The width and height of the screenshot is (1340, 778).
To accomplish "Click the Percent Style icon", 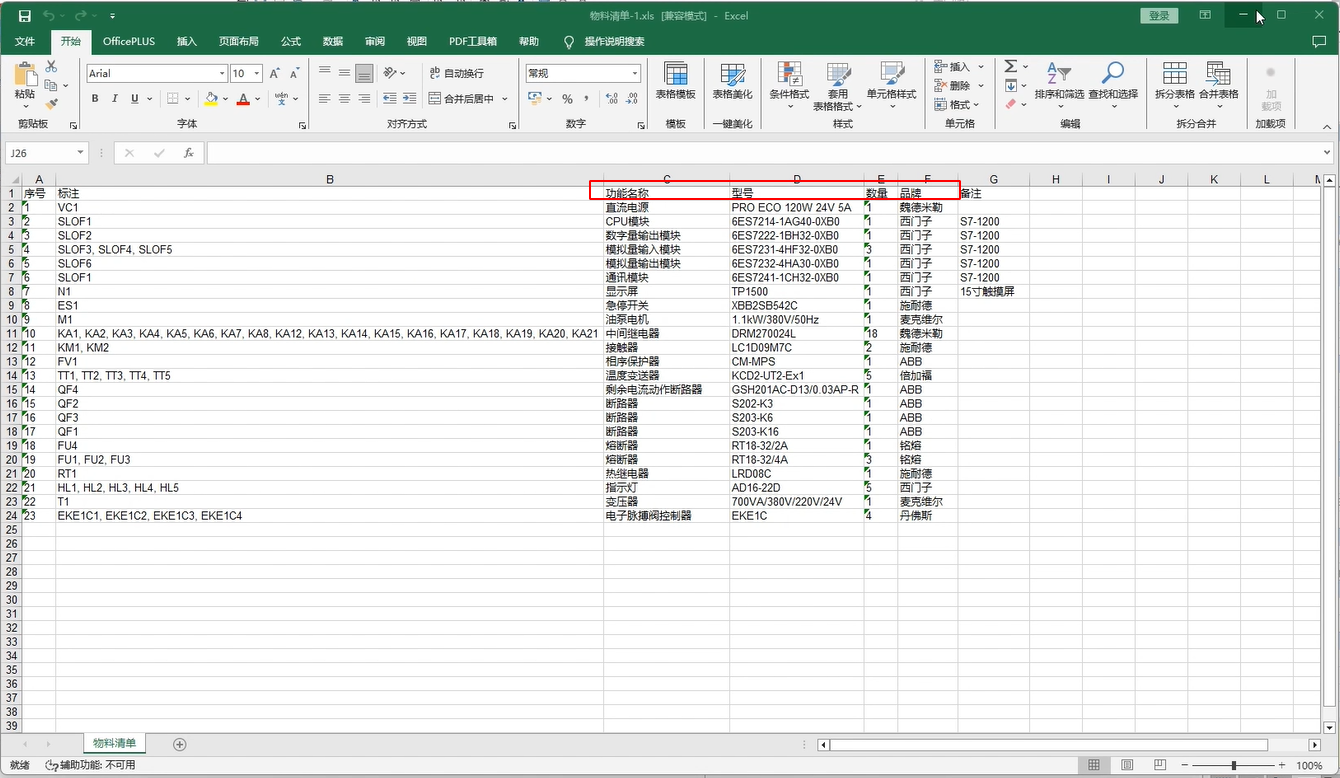I will tap(567, 98).
